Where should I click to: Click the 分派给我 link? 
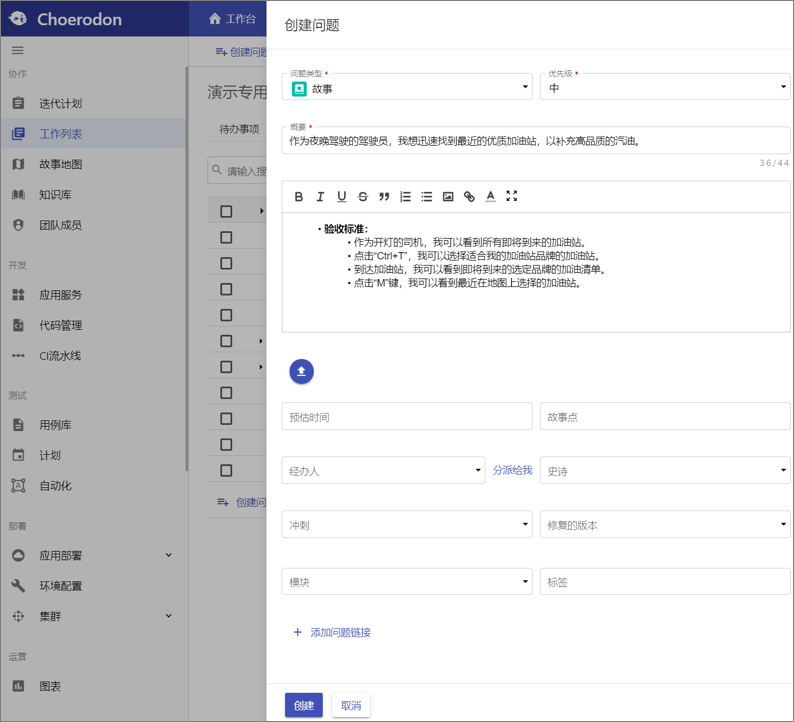point(512,470)
